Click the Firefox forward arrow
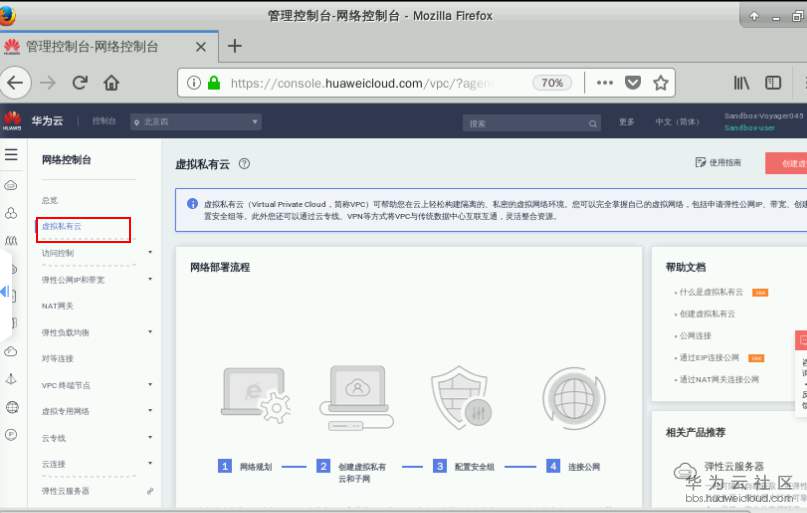 point(48,82)
